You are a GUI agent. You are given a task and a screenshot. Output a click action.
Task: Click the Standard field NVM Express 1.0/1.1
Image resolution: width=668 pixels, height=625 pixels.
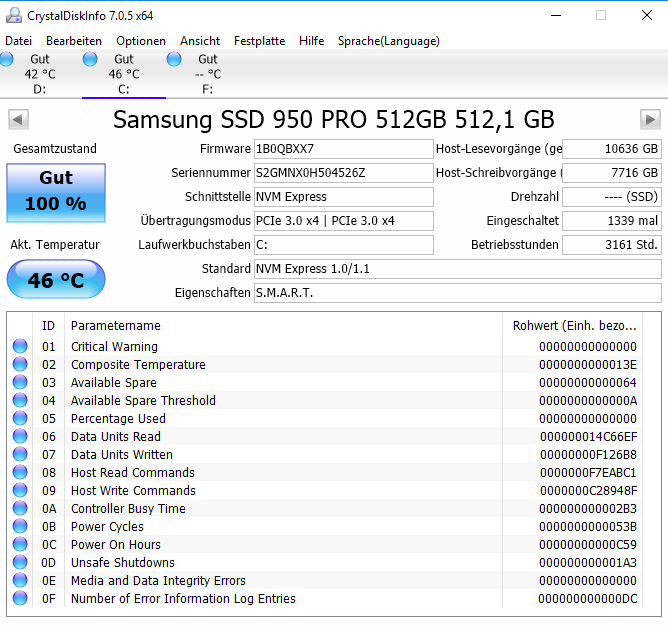pyautogui.click(x=458, y=269)
